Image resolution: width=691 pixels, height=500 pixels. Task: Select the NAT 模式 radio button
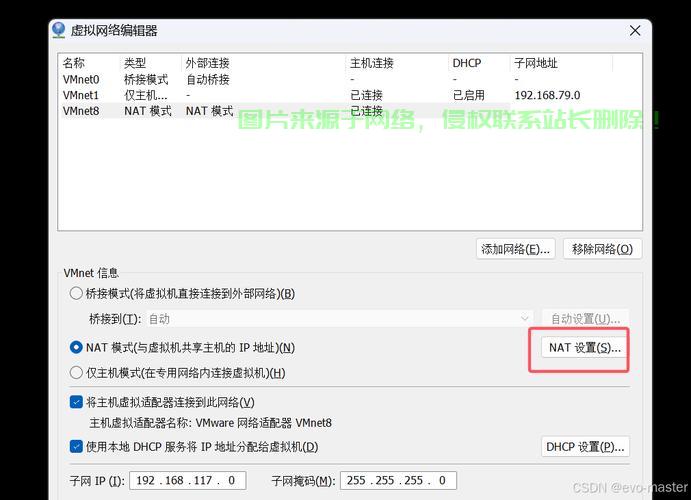point(76,348)
